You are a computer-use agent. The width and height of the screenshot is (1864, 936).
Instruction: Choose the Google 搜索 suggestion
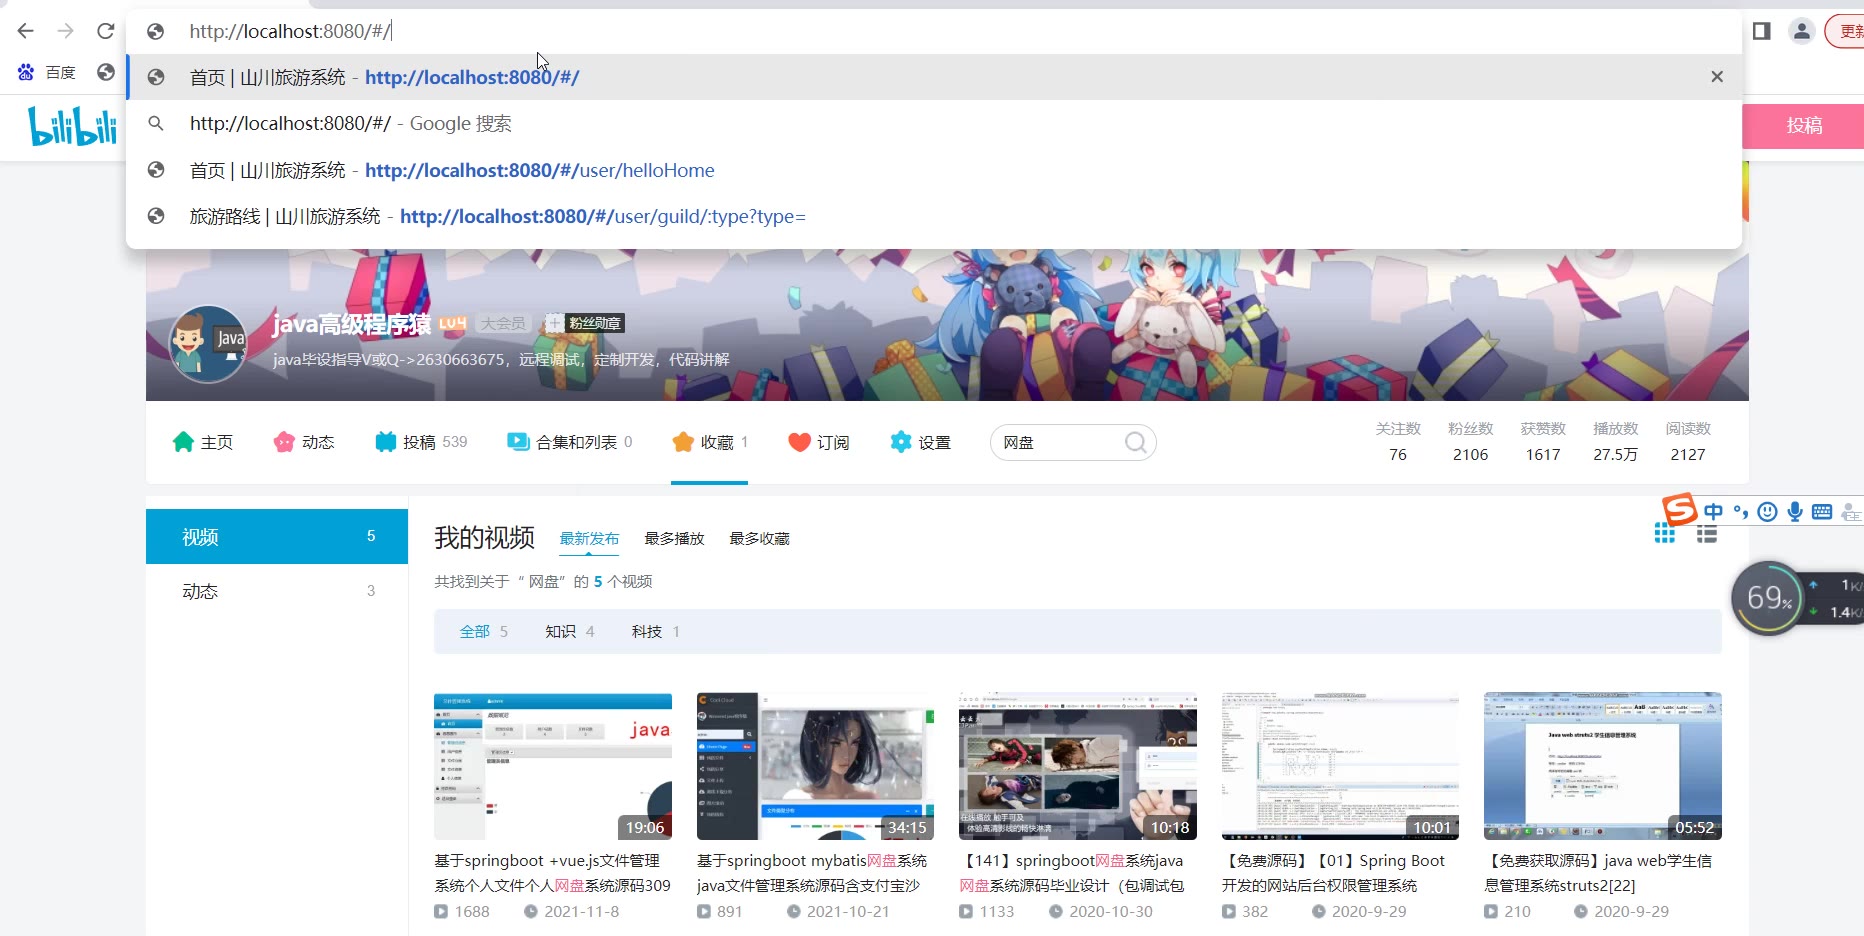(934, 123)
